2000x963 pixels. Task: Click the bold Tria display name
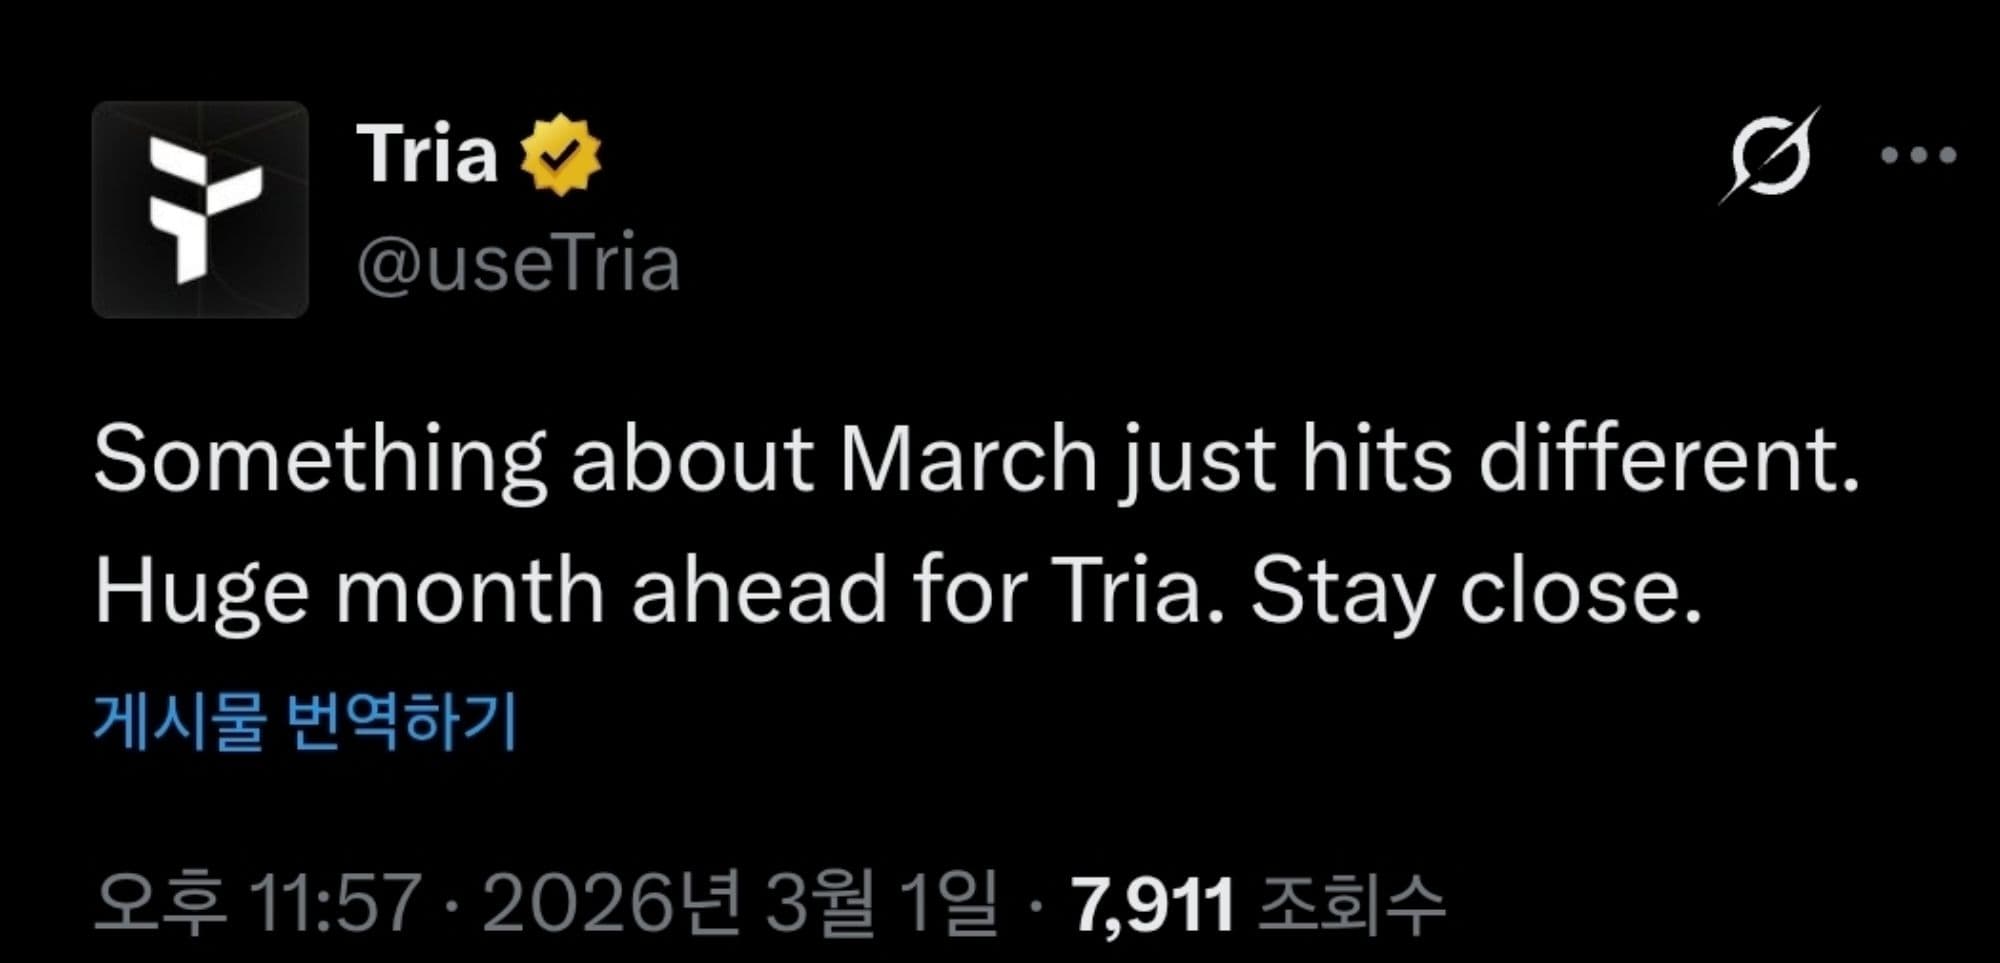click(x=427, y=154)
